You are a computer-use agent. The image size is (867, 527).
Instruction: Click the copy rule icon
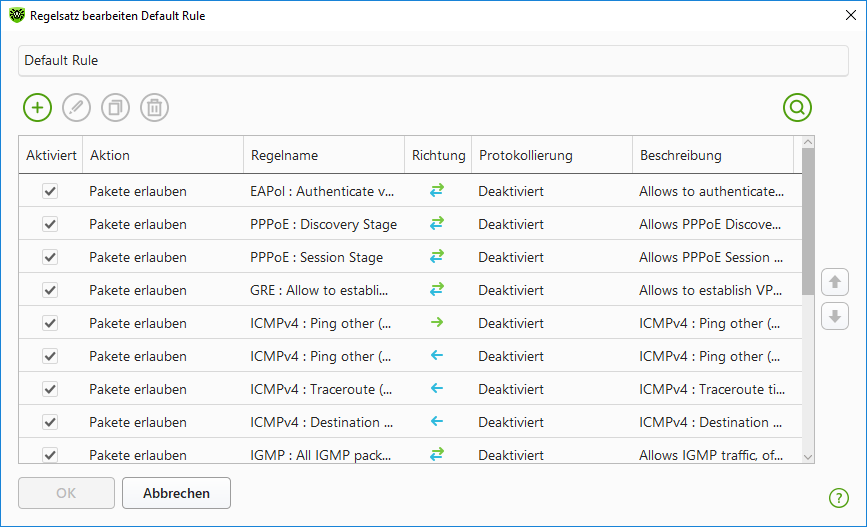115,108
